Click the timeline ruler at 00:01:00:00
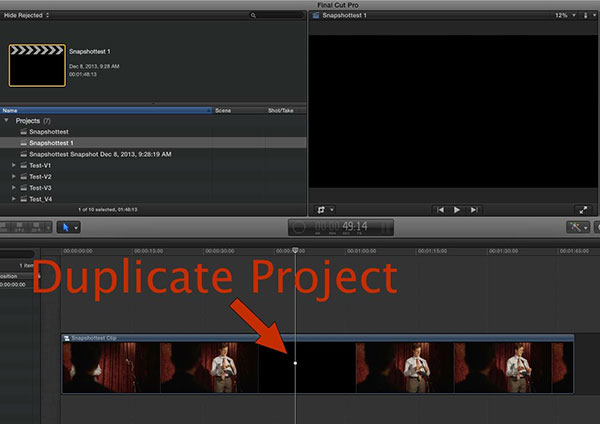 [361, 251]
